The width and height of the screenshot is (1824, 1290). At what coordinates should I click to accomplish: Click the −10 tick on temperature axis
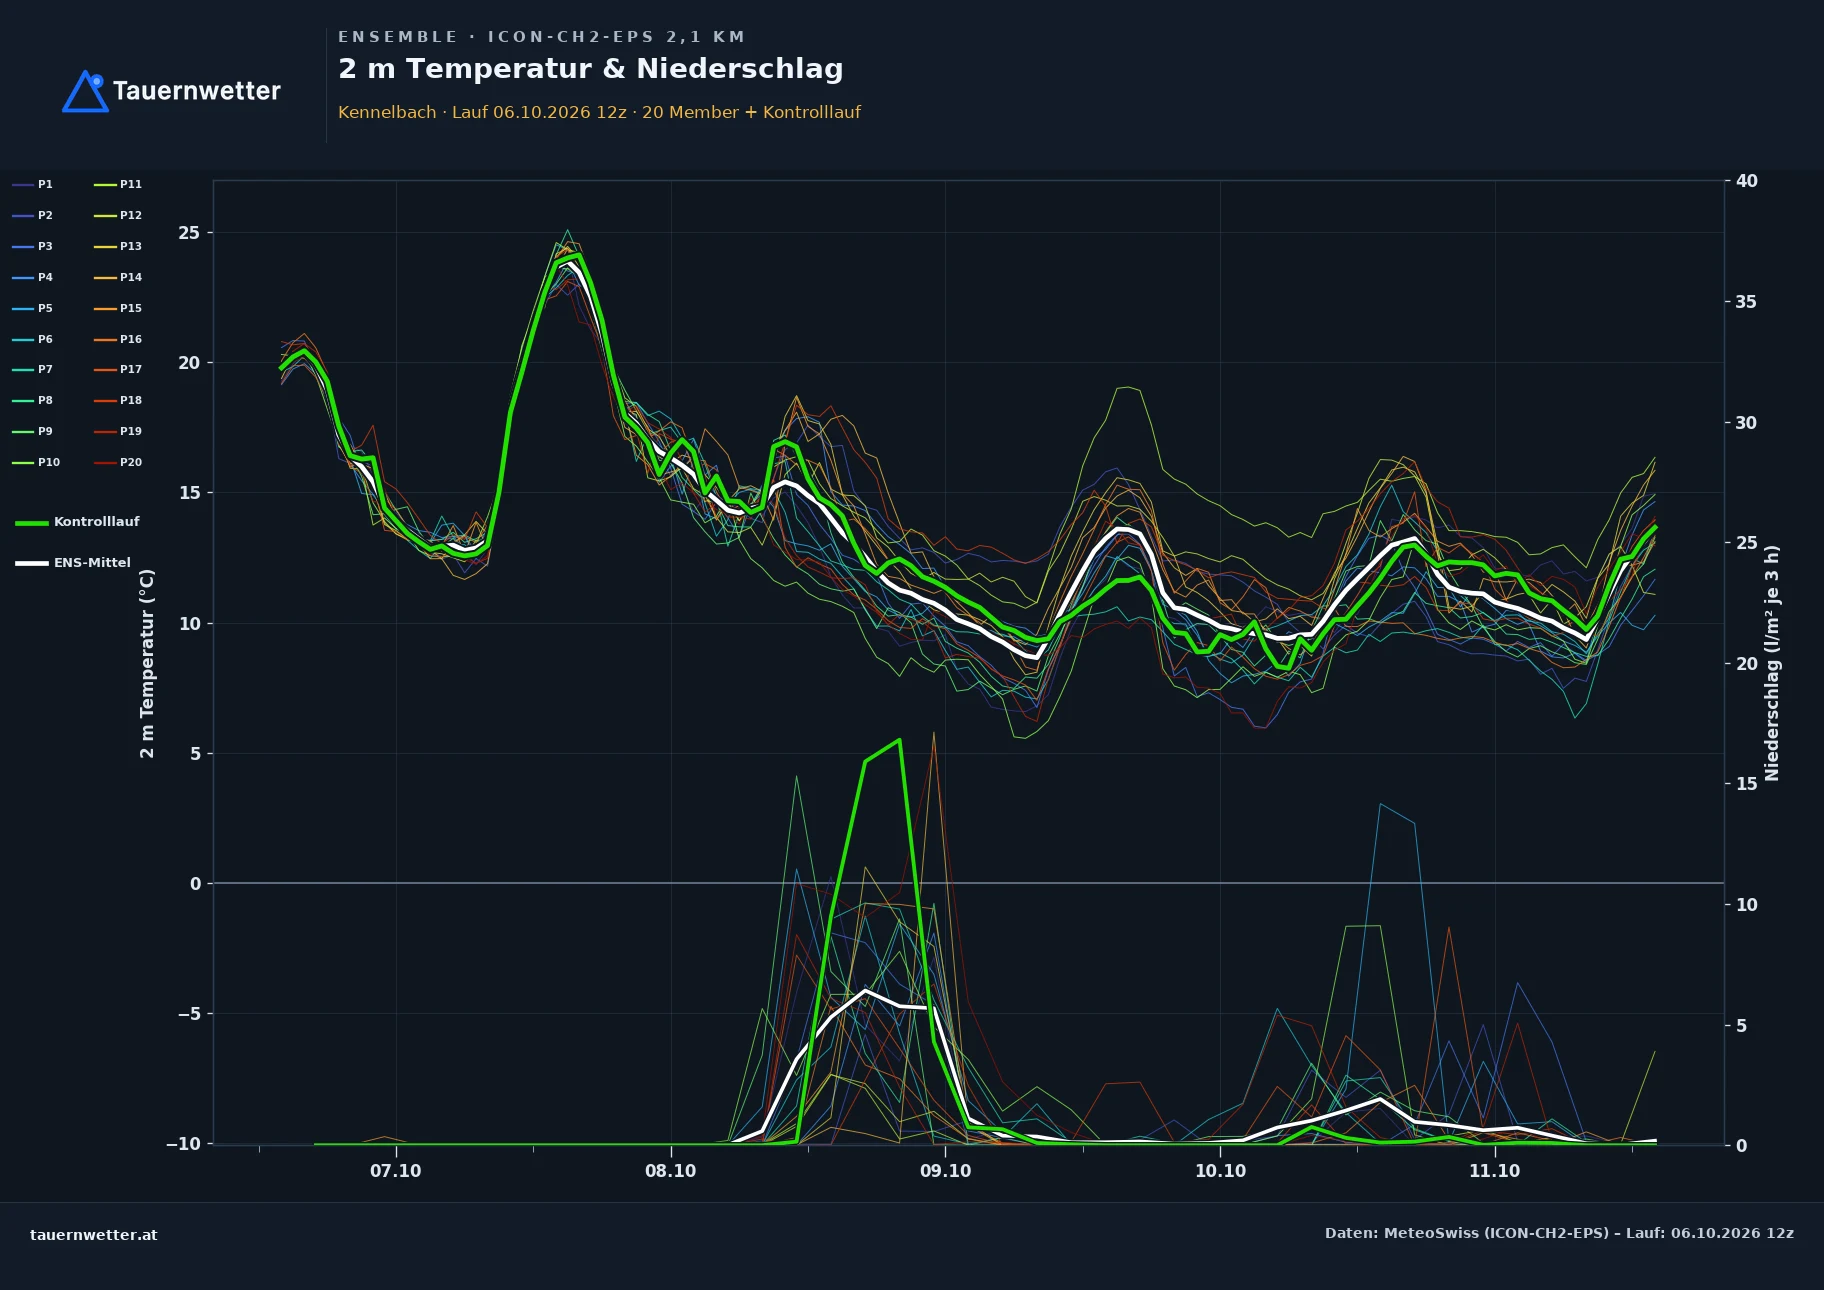183,1144
